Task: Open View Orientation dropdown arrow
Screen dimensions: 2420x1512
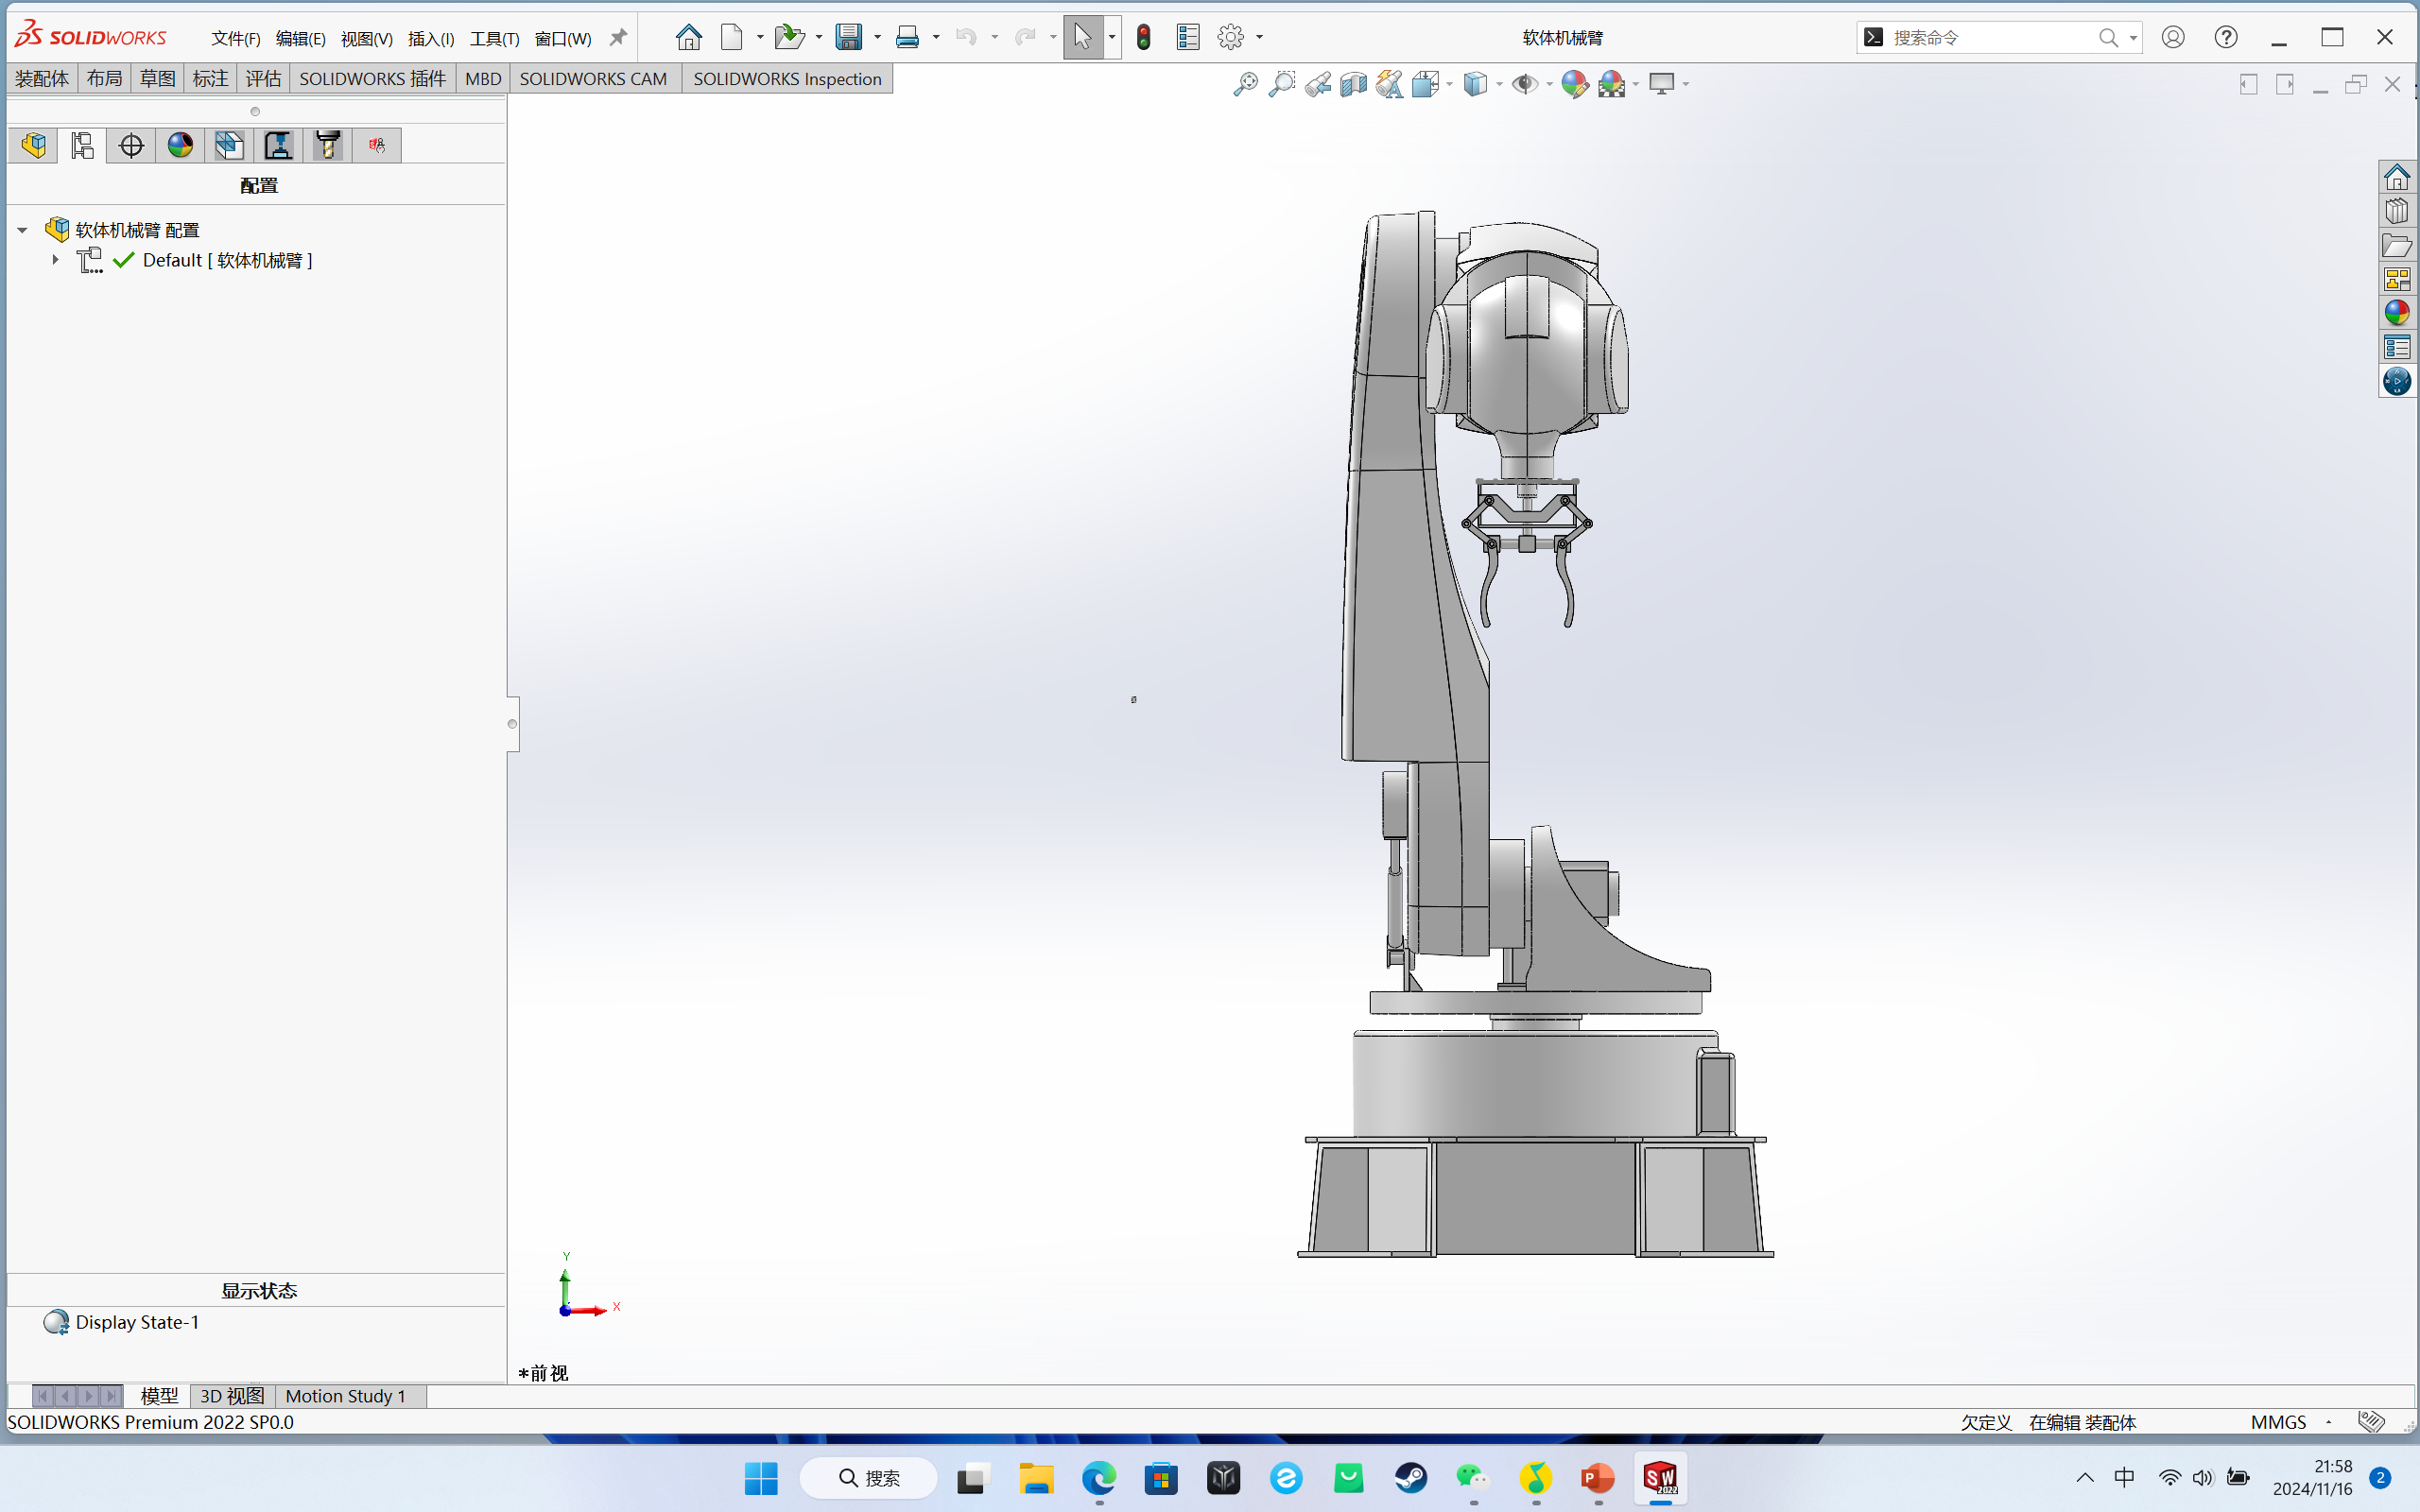Action: coord(1449,84)
